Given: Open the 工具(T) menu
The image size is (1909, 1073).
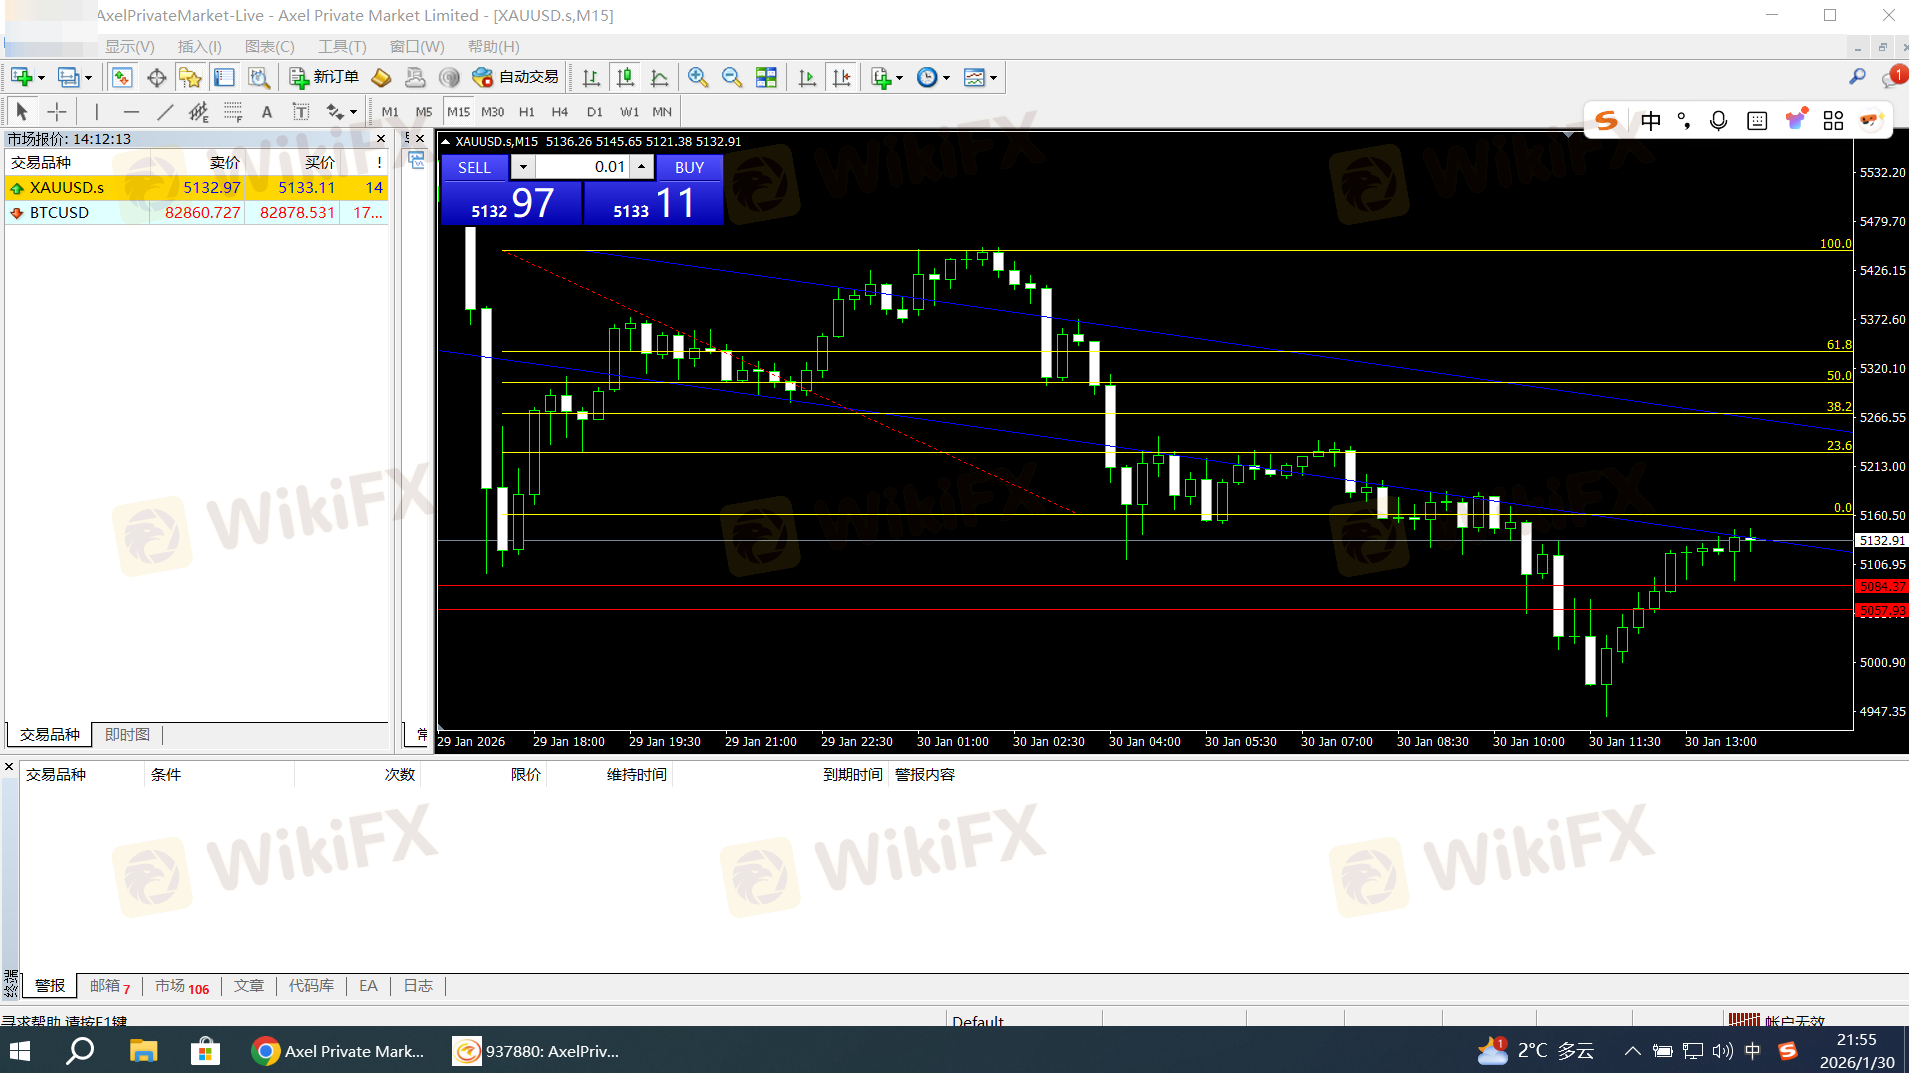Looking at the screenshot, I should pos(342,47).
